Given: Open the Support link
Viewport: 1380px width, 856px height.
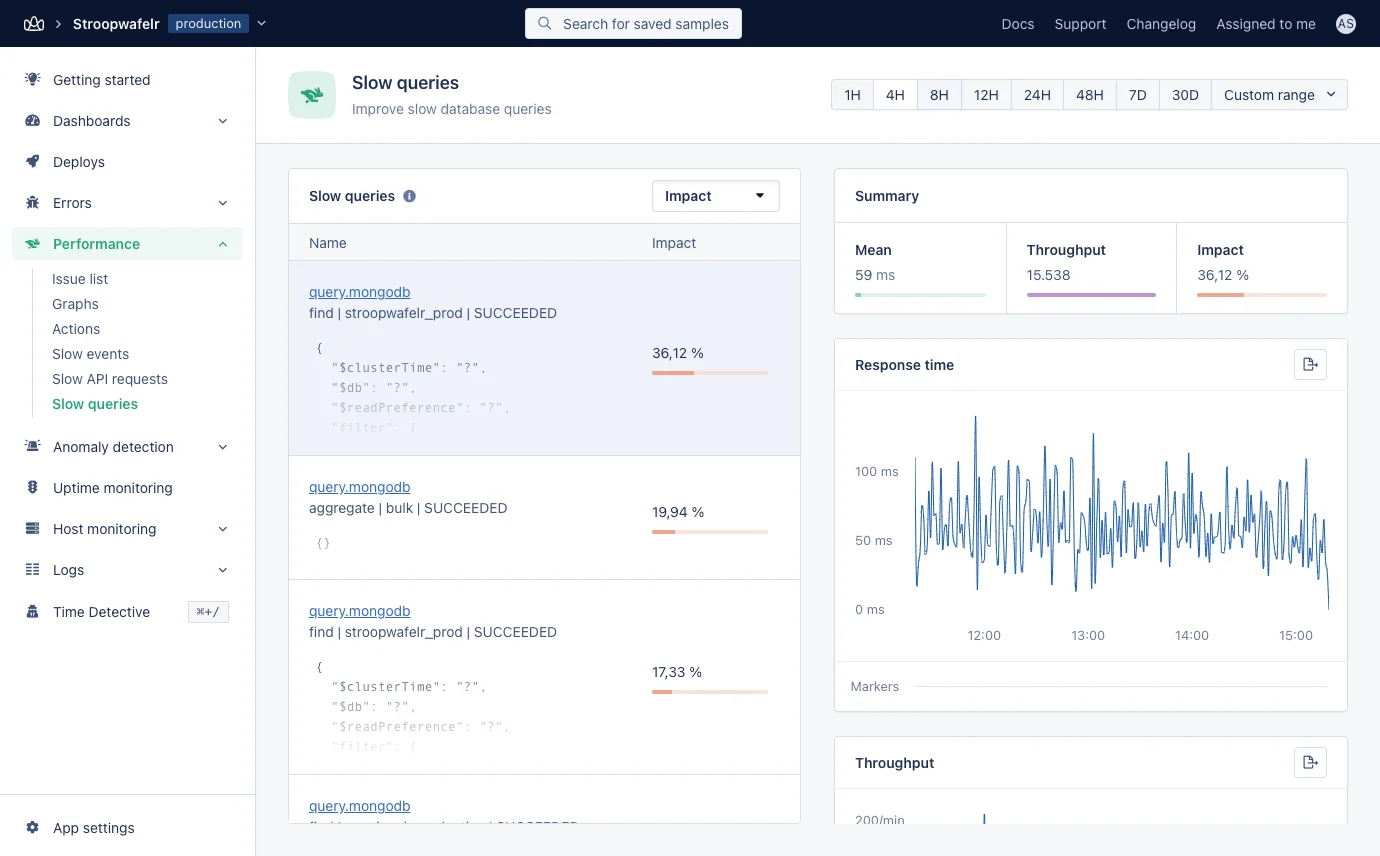Looking at the screenshot, I should point(1080,24).
